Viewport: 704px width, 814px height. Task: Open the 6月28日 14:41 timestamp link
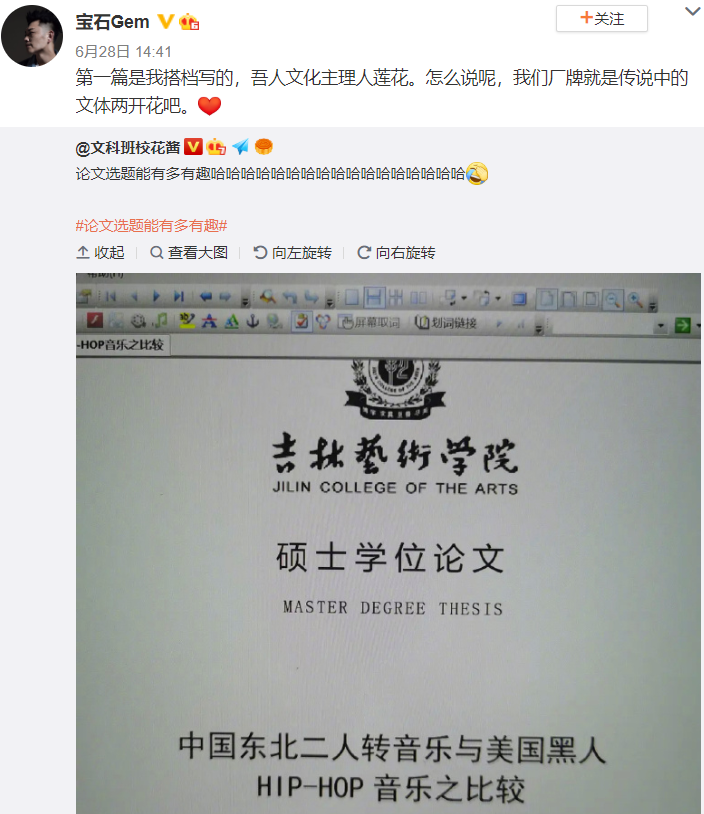123,51
